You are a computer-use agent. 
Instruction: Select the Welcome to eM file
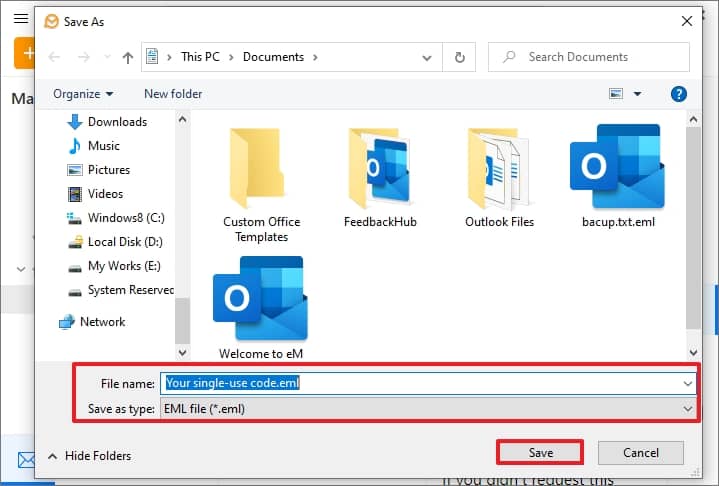point(261,308)
